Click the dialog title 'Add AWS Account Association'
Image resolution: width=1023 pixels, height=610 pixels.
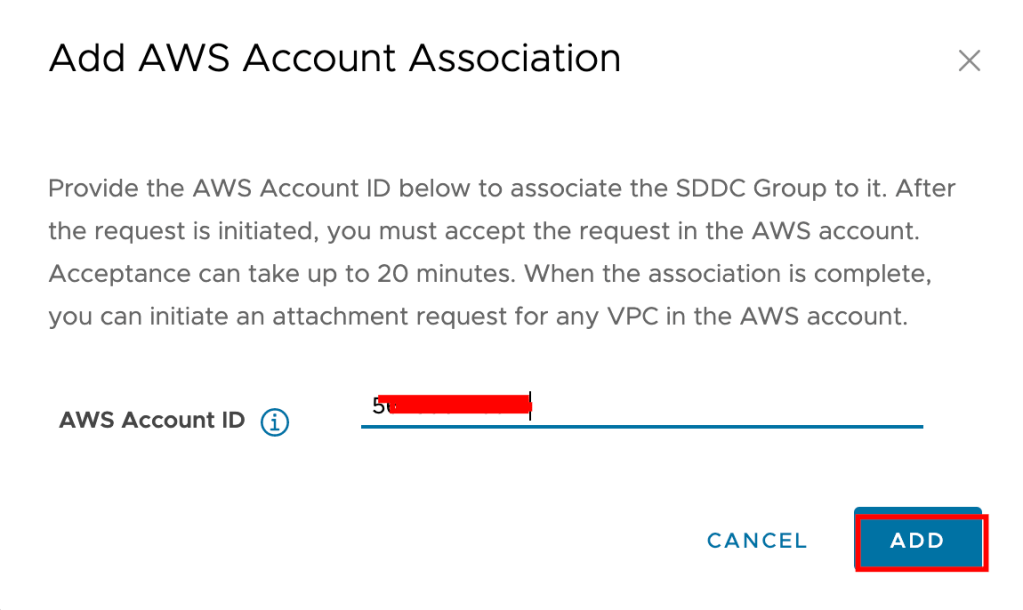335,57
